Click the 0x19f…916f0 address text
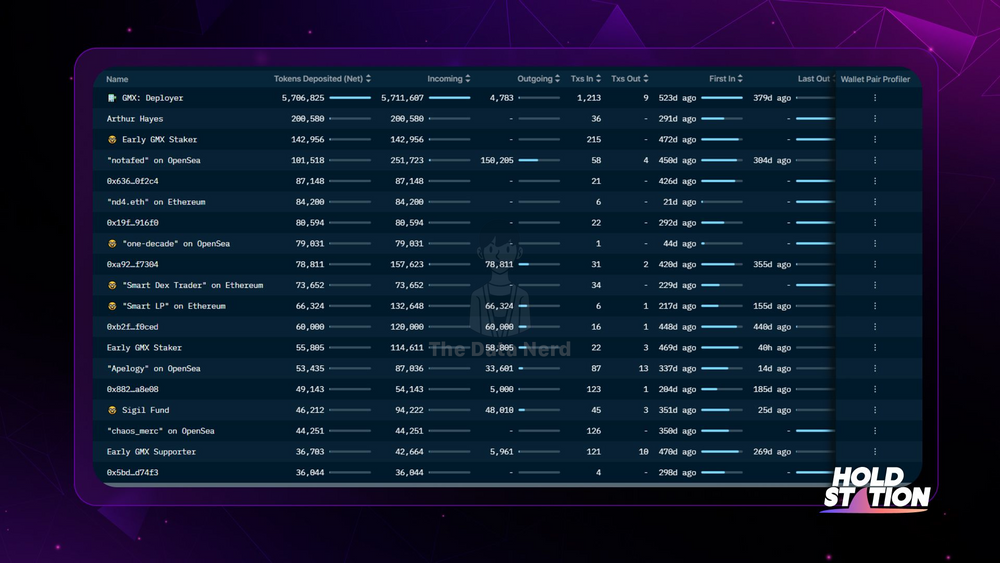The width and height of the screenshot is (1000, 563). [133, 223]
